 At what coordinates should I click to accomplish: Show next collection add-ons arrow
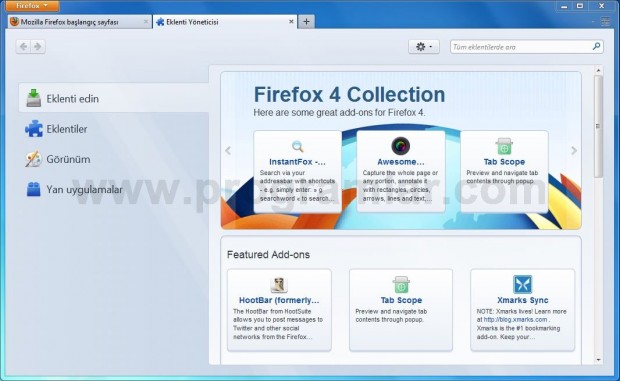[574, 151]
